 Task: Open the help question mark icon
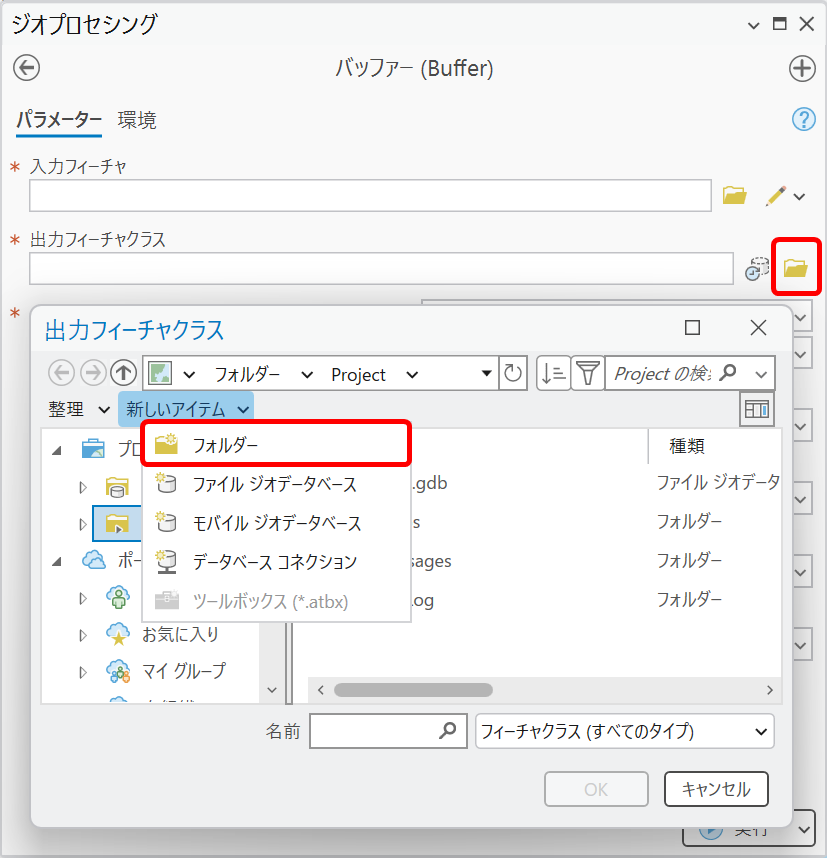[803, 120]
